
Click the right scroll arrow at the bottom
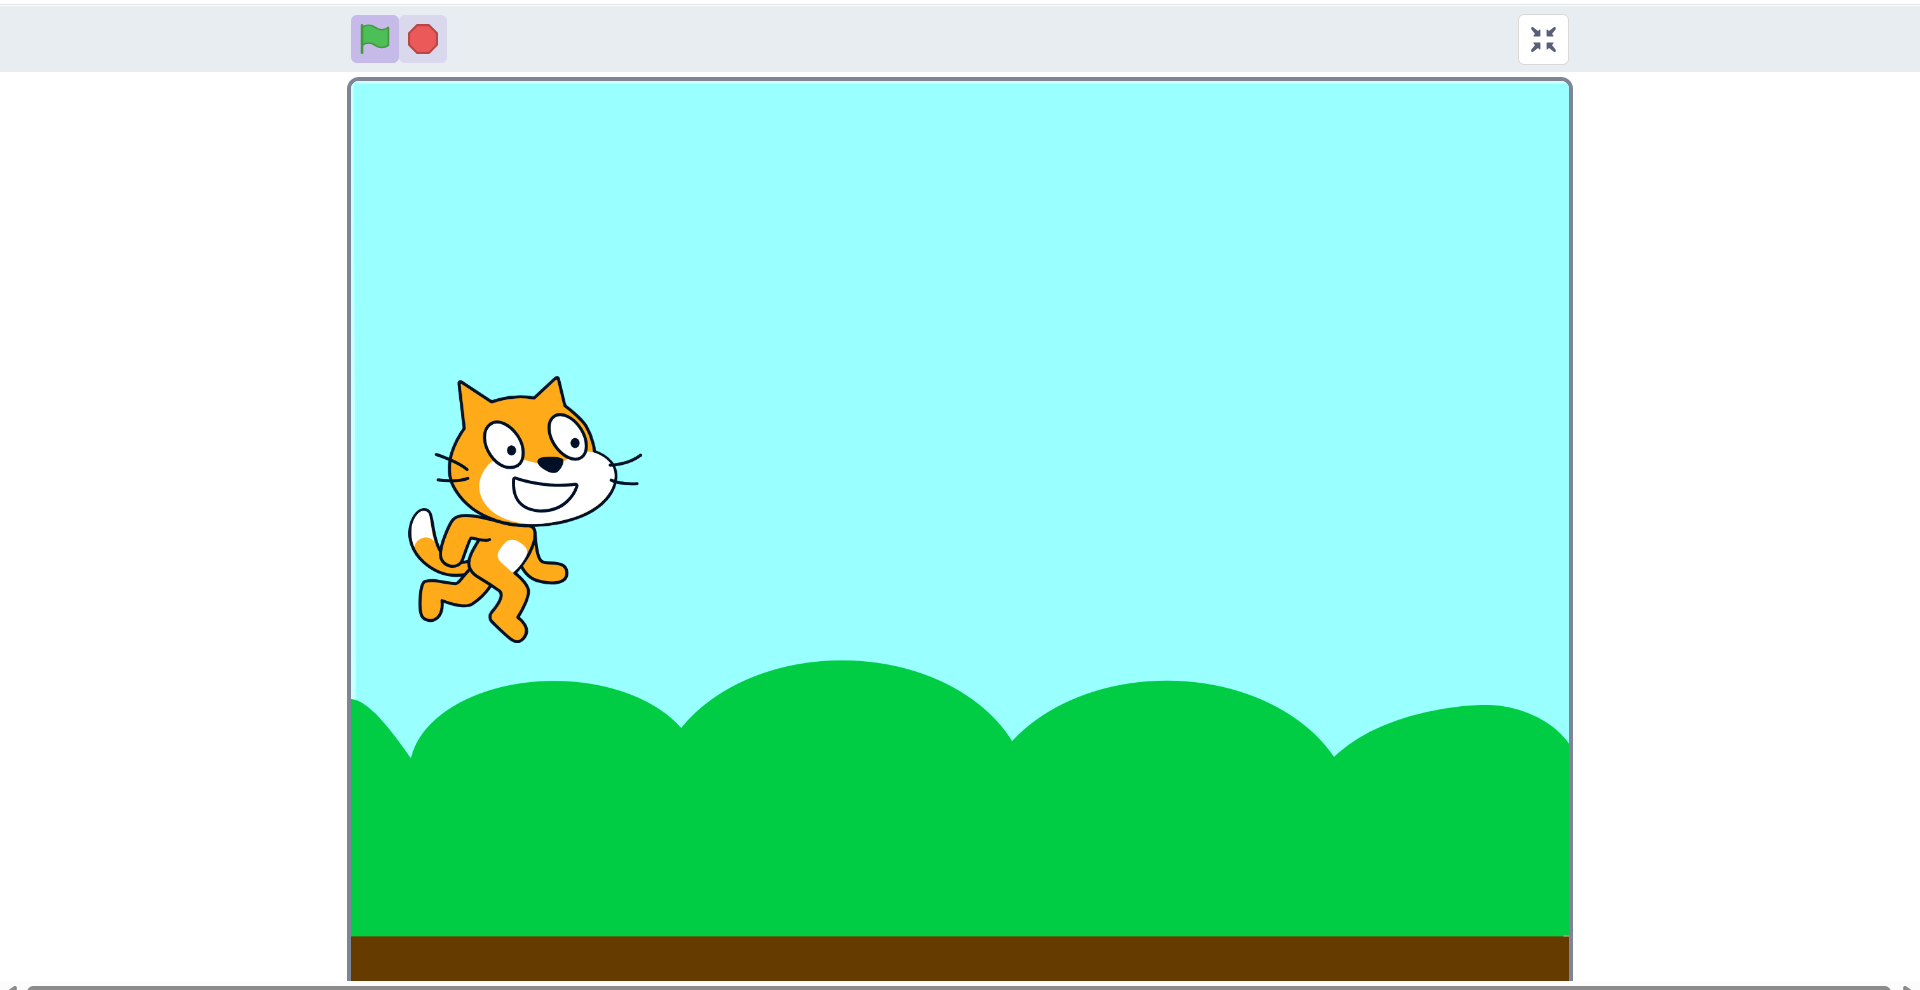[x=1908, y=986]
